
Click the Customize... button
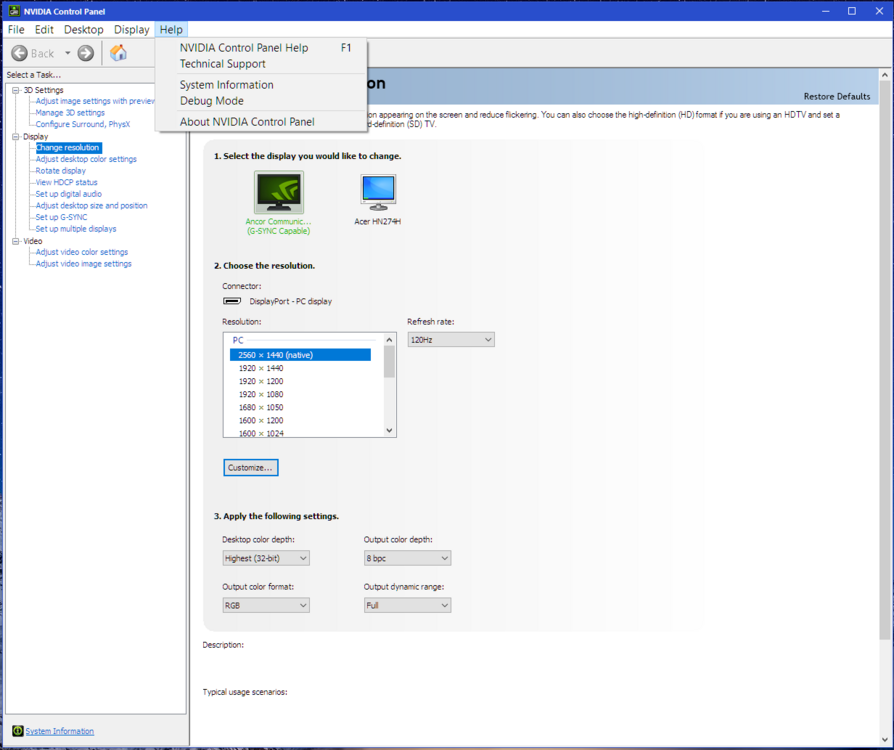(251, 467)
